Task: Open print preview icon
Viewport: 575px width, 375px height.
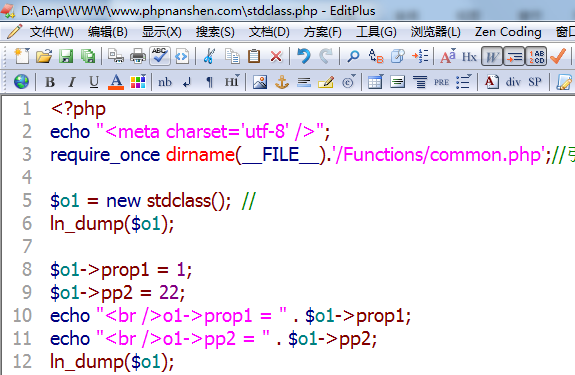Action: [116, 56]
